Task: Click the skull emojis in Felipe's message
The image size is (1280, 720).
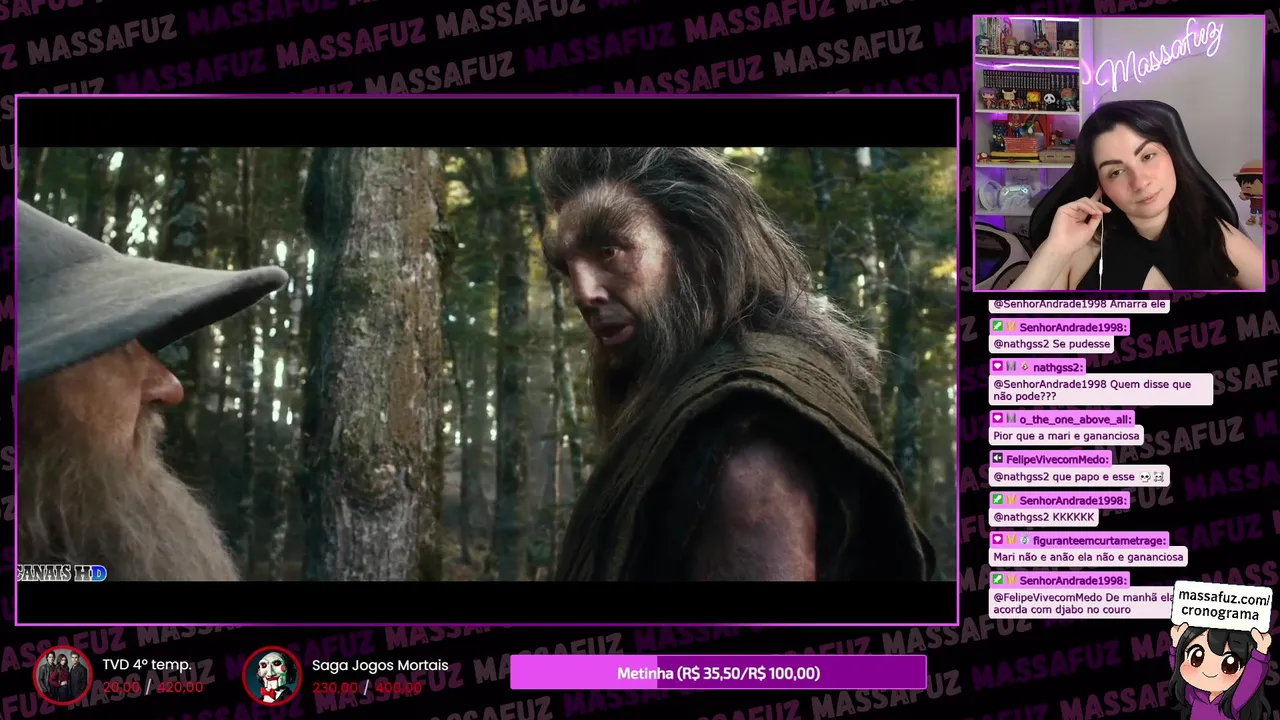Action: point(1151,477)
